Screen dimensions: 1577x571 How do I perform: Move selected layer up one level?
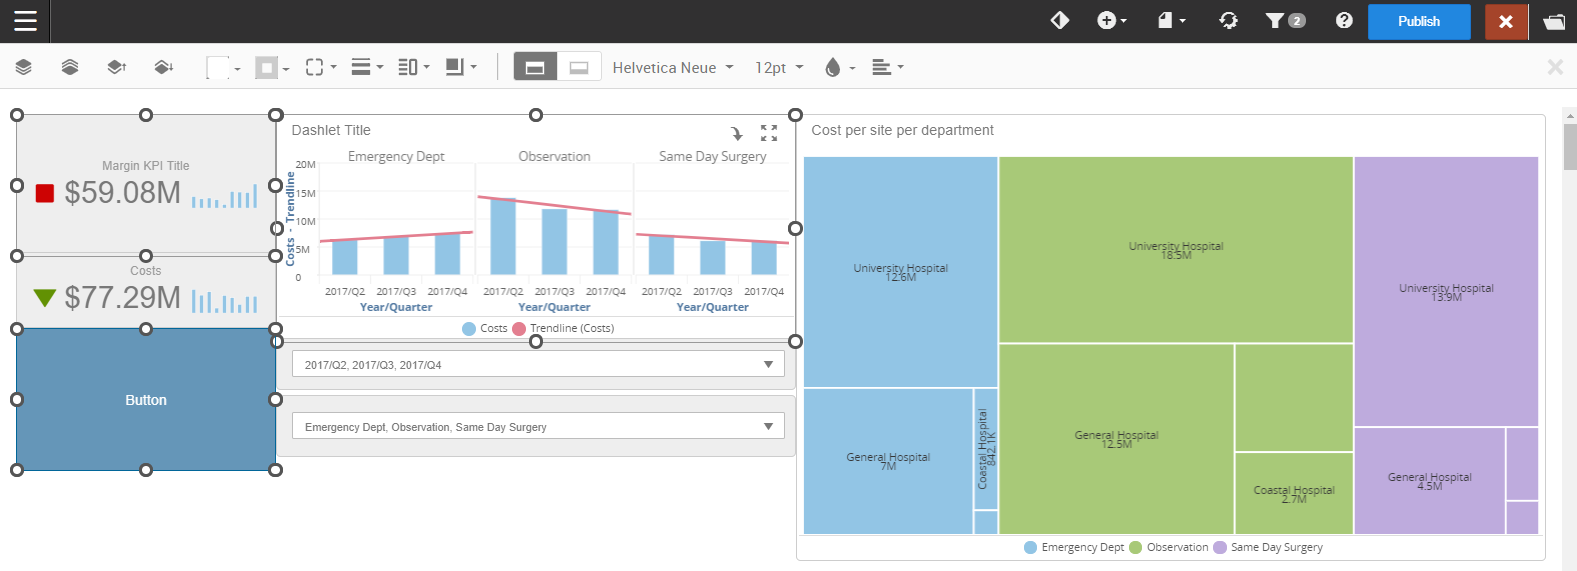116,67
